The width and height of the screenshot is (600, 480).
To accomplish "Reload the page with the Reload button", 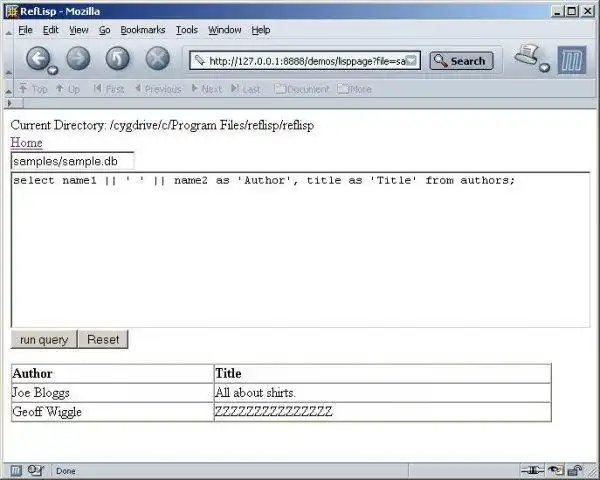I will pos(117,59).
